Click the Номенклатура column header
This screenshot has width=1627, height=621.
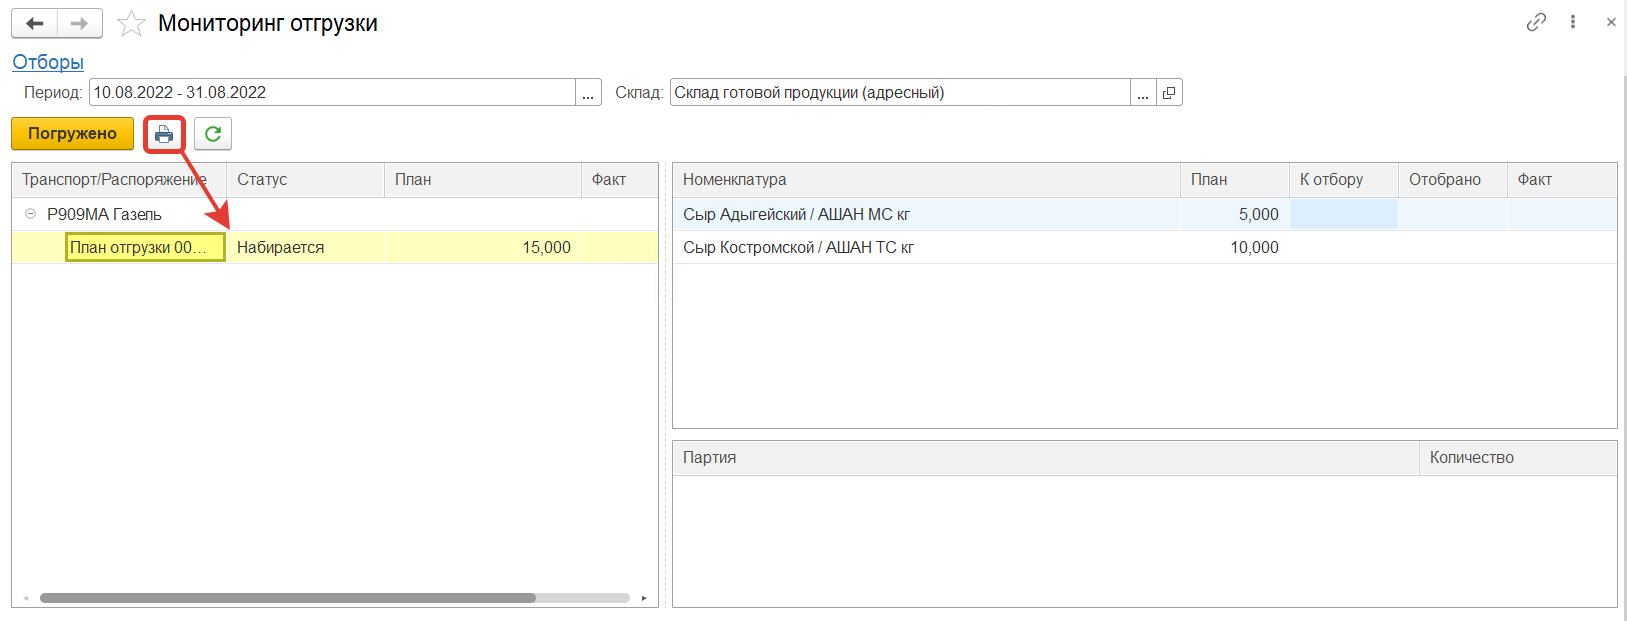734,180
